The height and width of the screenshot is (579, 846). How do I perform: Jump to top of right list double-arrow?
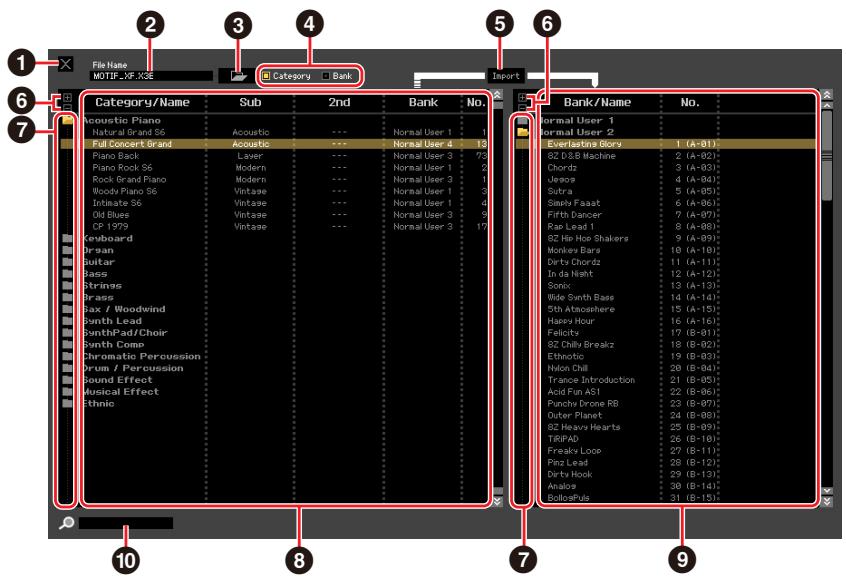(827, 94)
